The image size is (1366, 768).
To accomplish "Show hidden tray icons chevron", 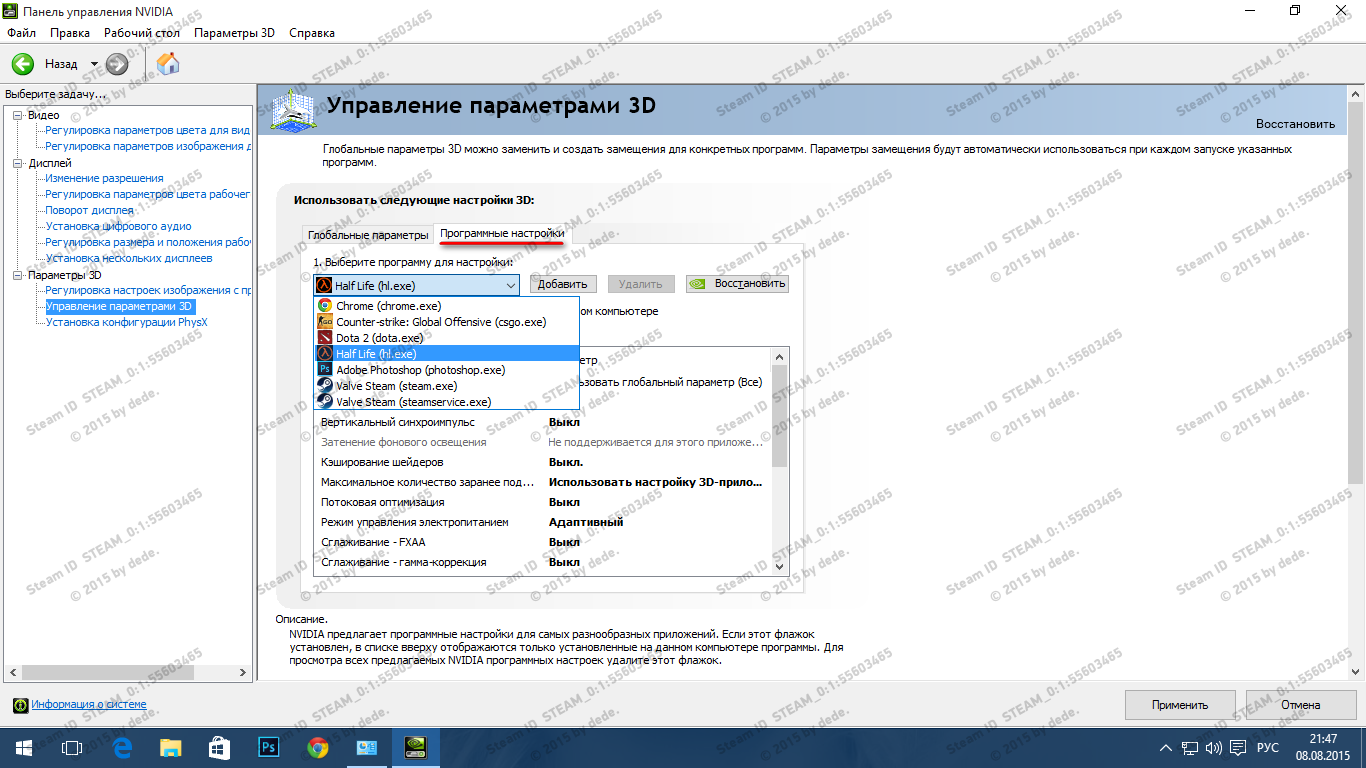I will pos(1166,747).
